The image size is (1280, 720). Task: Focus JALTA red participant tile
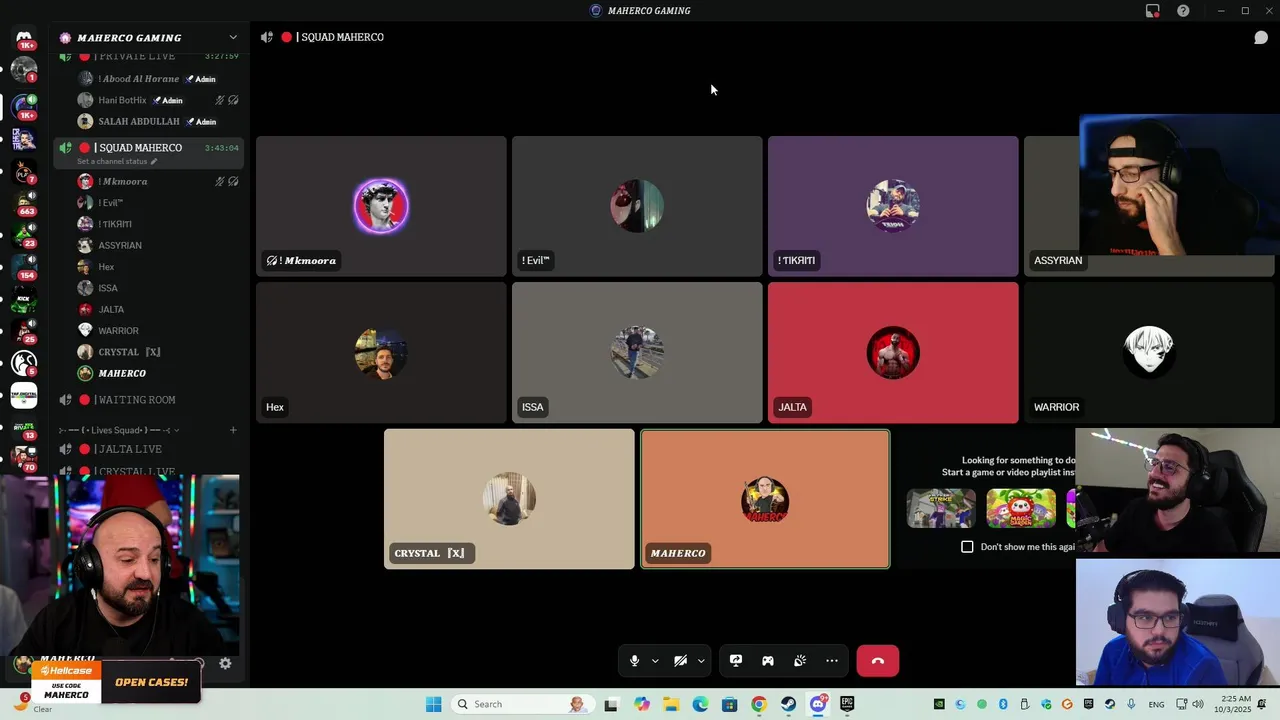point(893,353)
